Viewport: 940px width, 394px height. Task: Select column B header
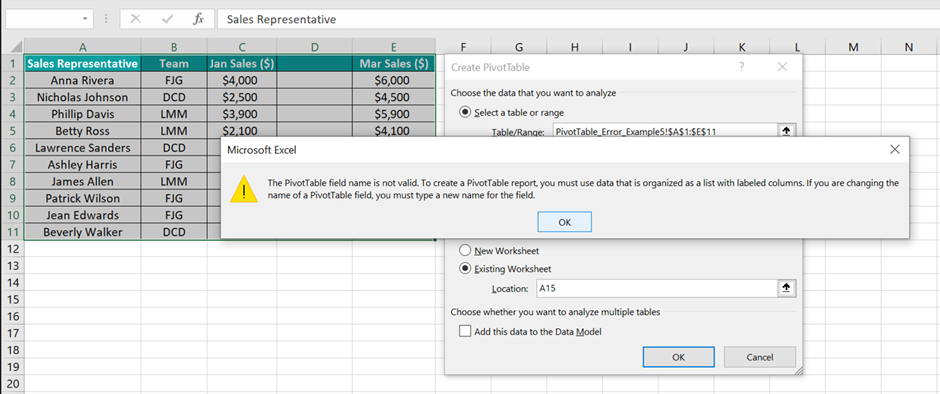click(x=174, y=47)
